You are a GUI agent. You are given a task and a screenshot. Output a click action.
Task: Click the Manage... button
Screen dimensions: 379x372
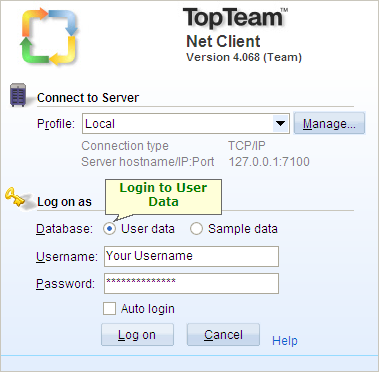pyautogui.click(x=329, y=124)
